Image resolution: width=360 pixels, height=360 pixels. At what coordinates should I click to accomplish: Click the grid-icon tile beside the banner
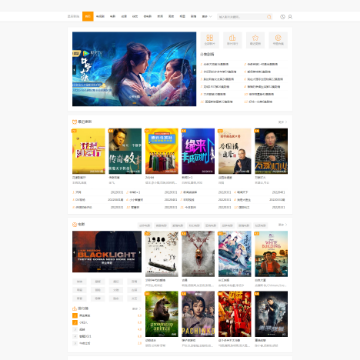tap(210, 40)
